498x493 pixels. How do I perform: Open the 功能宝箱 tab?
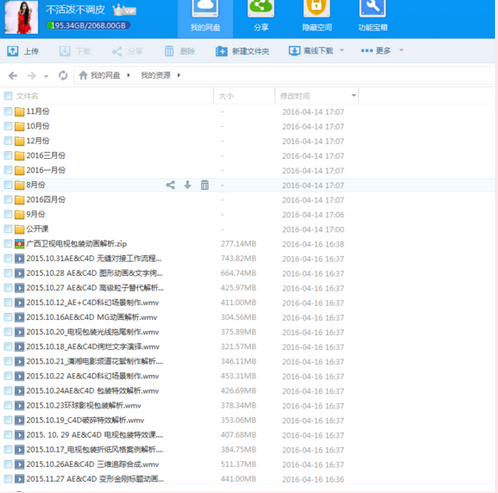pyautogui.click(x=373, y=18)
